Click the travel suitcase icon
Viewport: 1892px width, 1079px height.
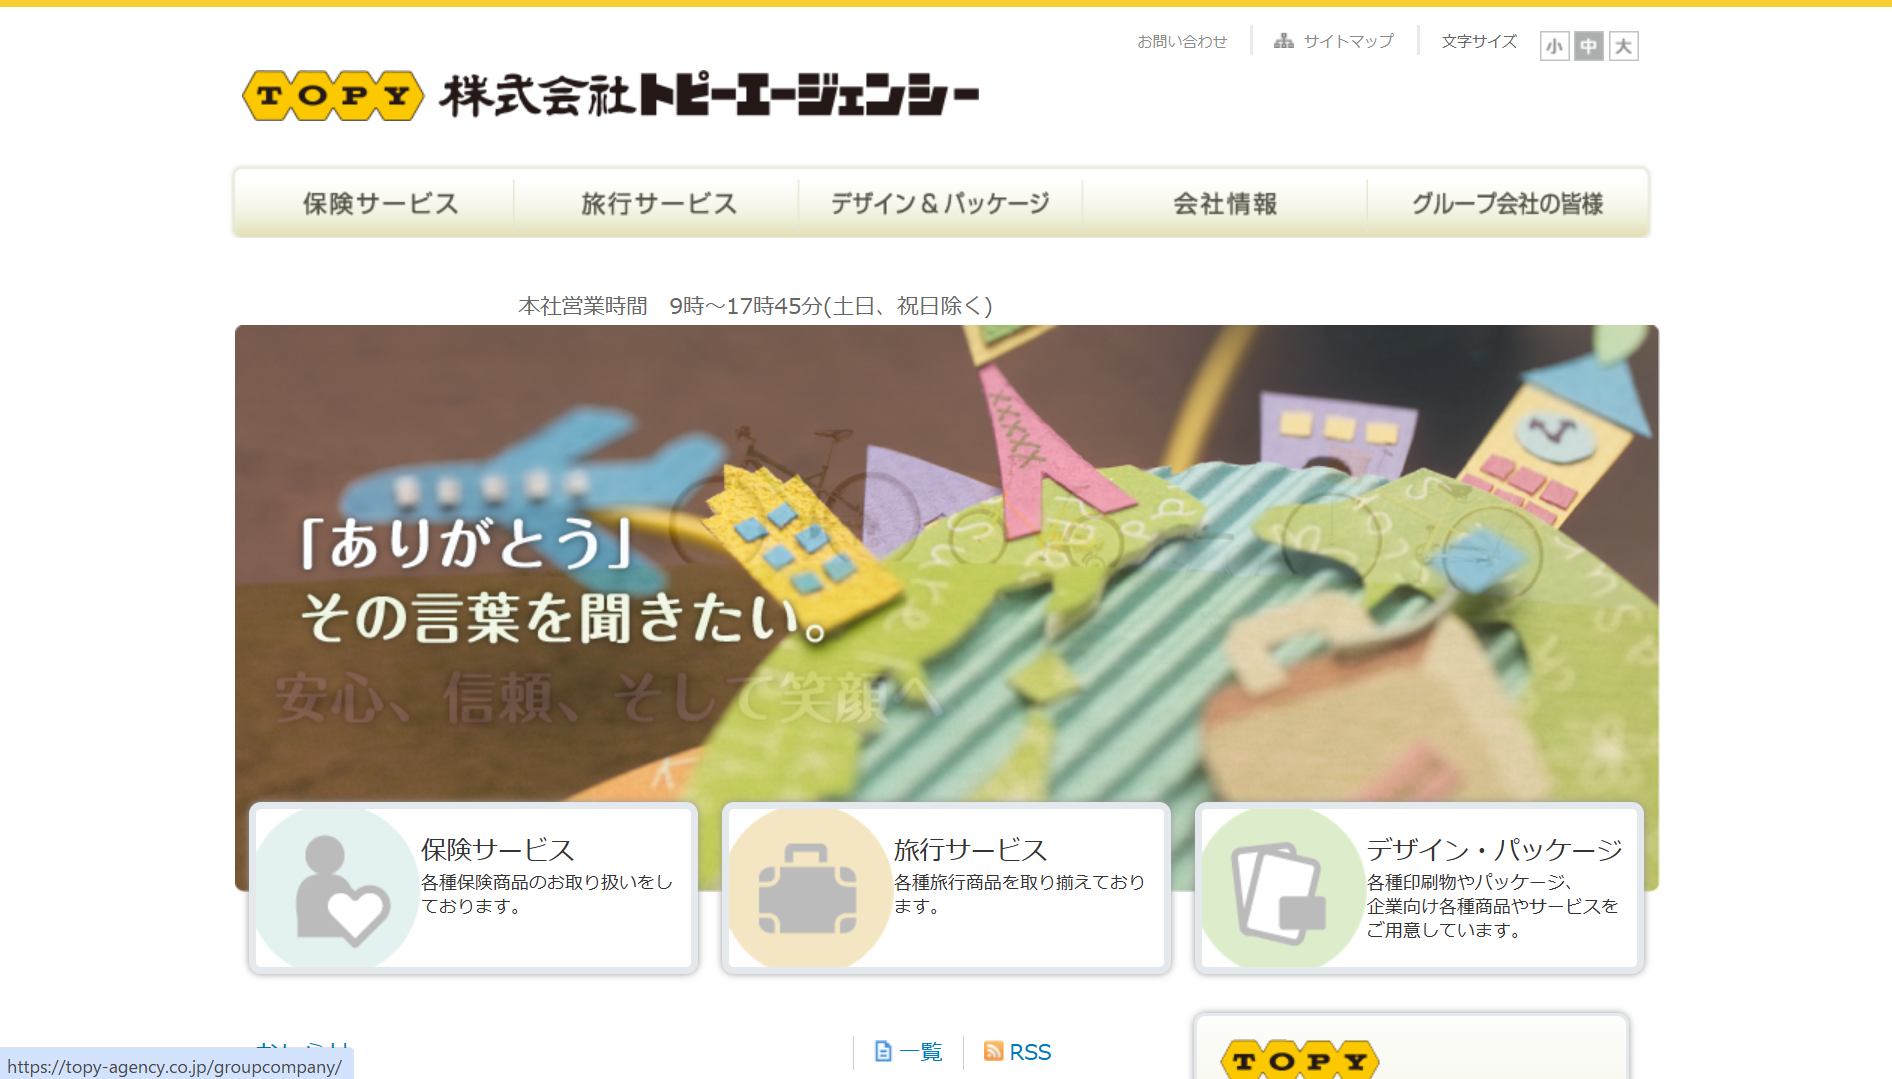pos(807,889)
